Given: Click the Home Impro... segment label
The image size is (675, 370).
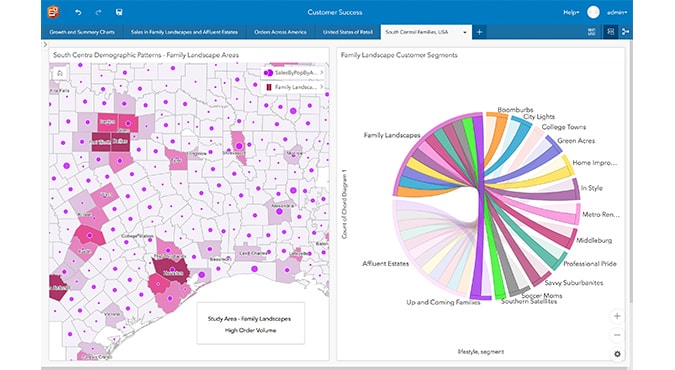Looking at the screenshot, I should click(x=594, y=163).
